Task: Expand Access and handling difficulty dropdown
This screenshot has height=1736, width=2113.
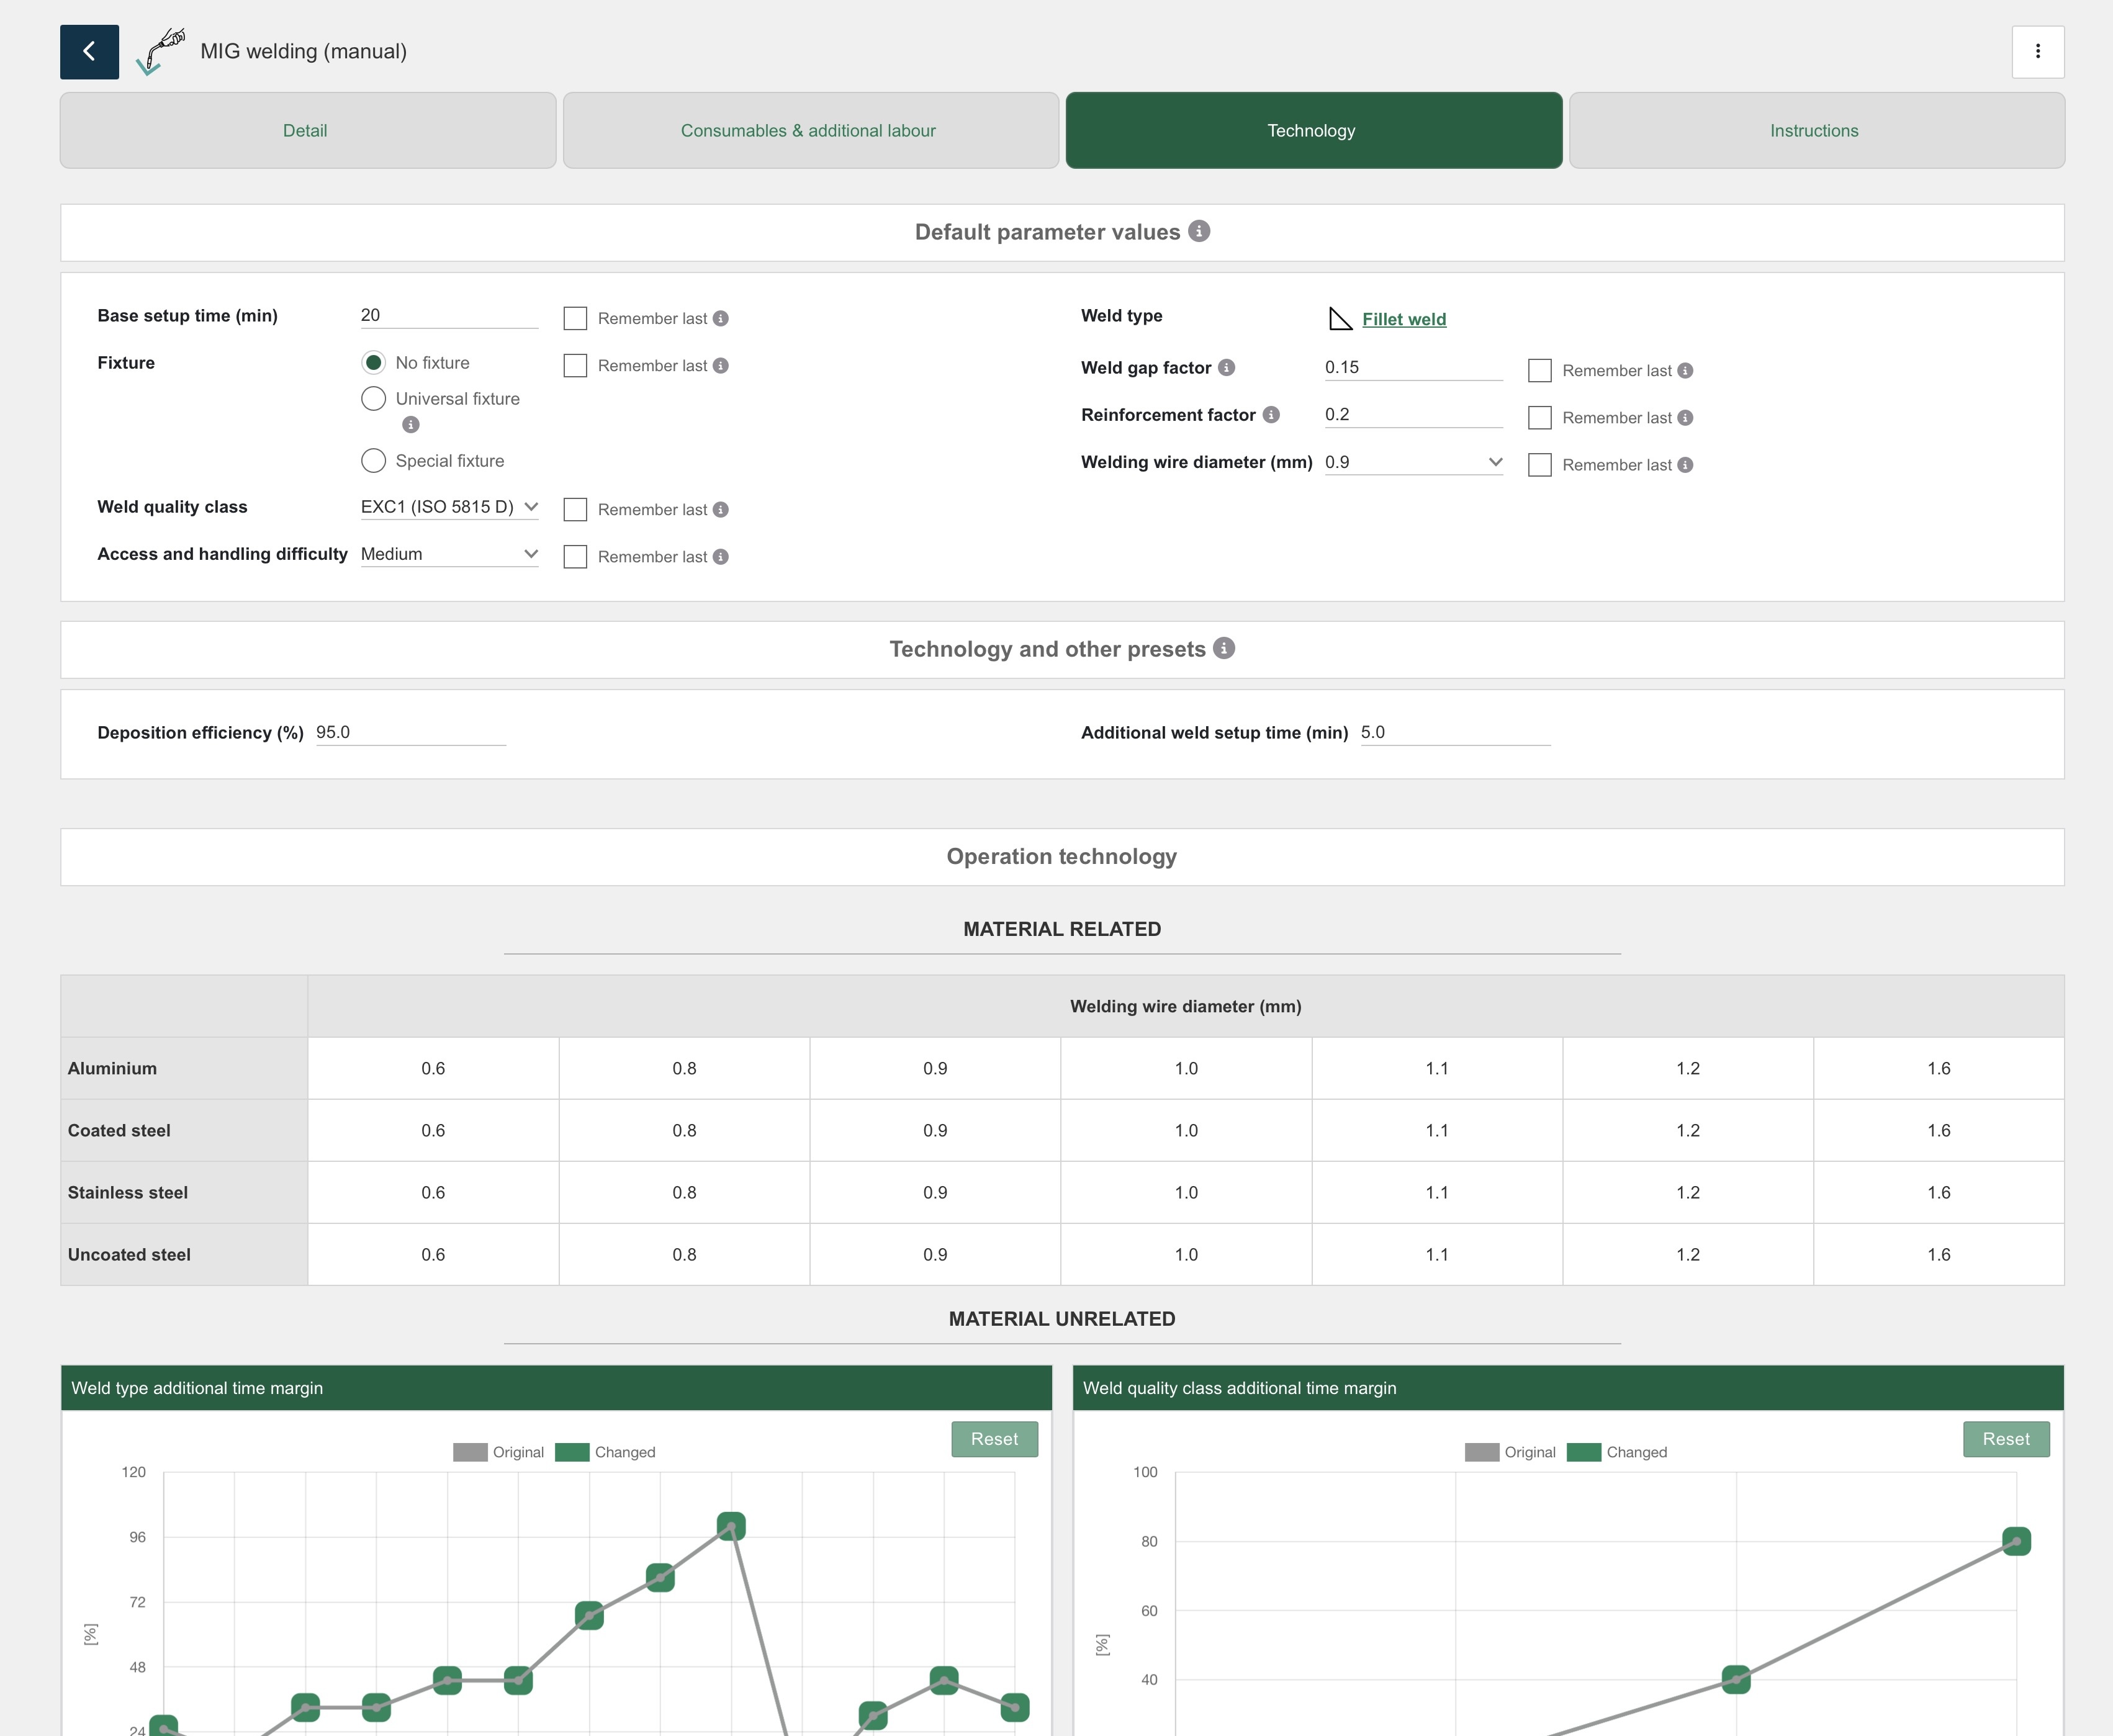Action: pyautogui.click(x=449, y=554)
